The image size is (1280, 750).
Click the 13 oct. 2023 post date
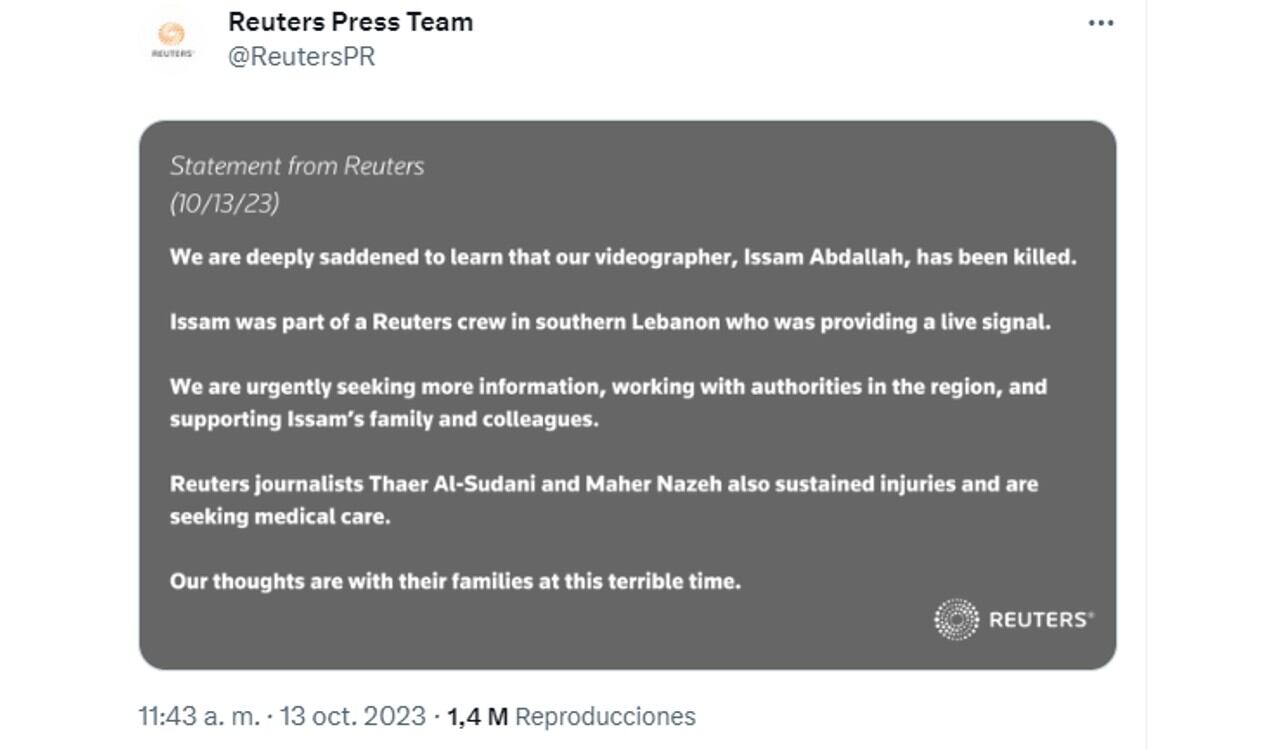[x=353, y=717]
